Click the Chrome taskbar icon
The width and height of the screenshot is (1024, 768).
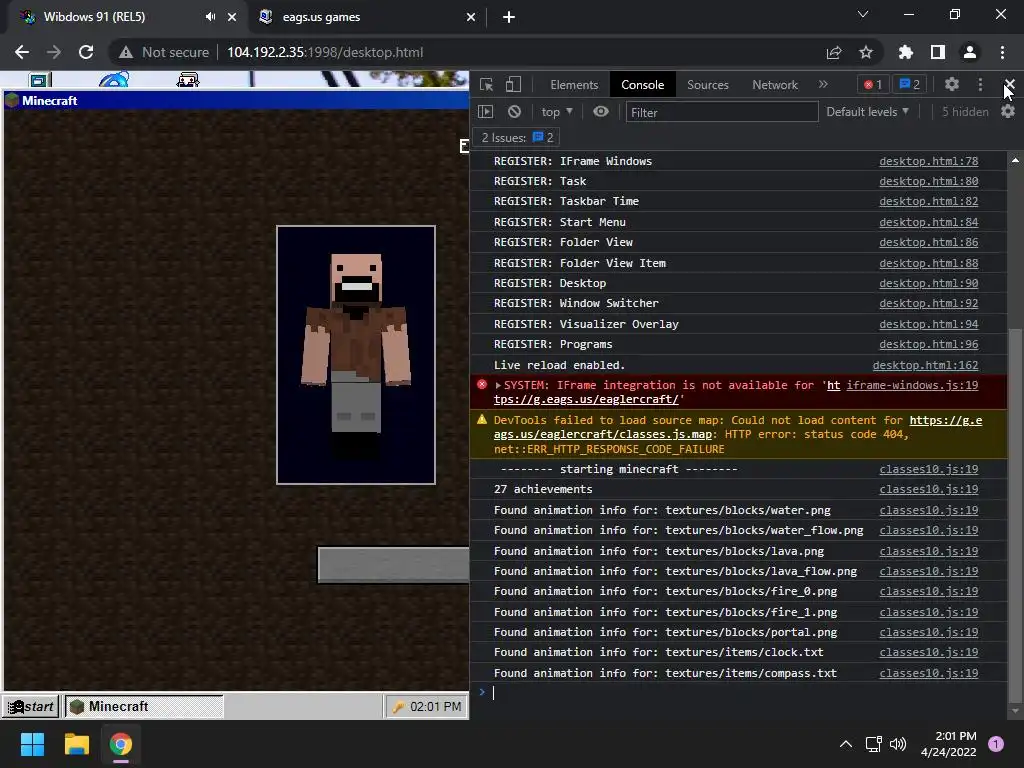point(121,744)
